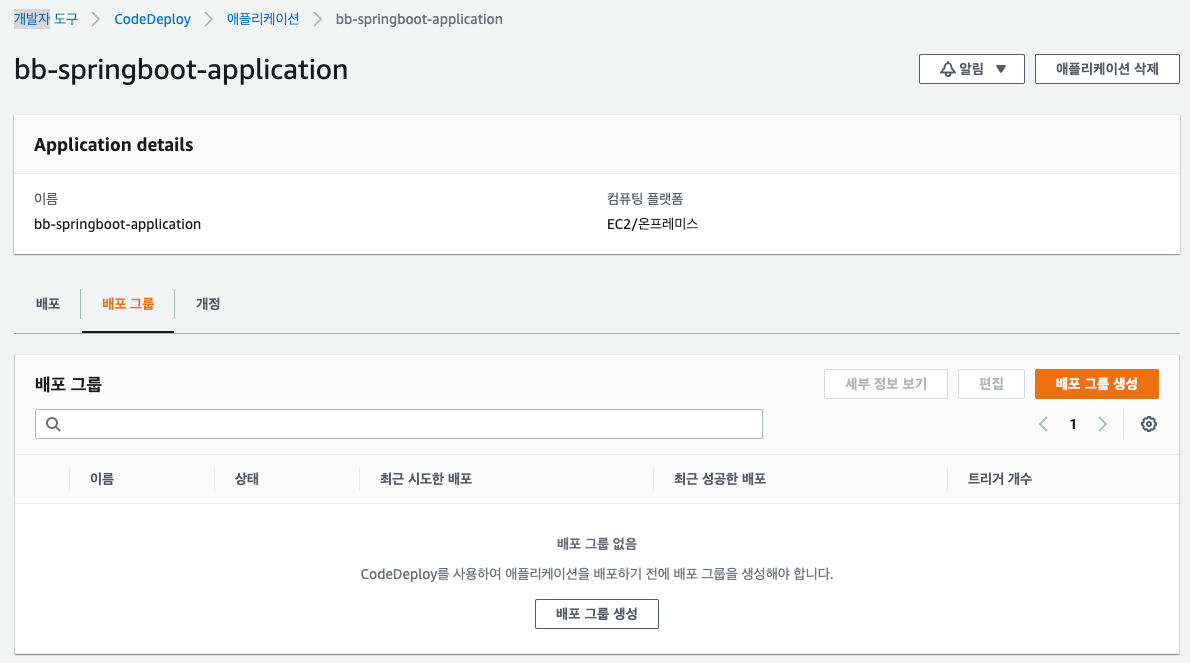Select the 배포 그룹 tab
Image resolution: width=1190 pixels, height=663 pixels.
pyautogui.click(x=128, y=303)
